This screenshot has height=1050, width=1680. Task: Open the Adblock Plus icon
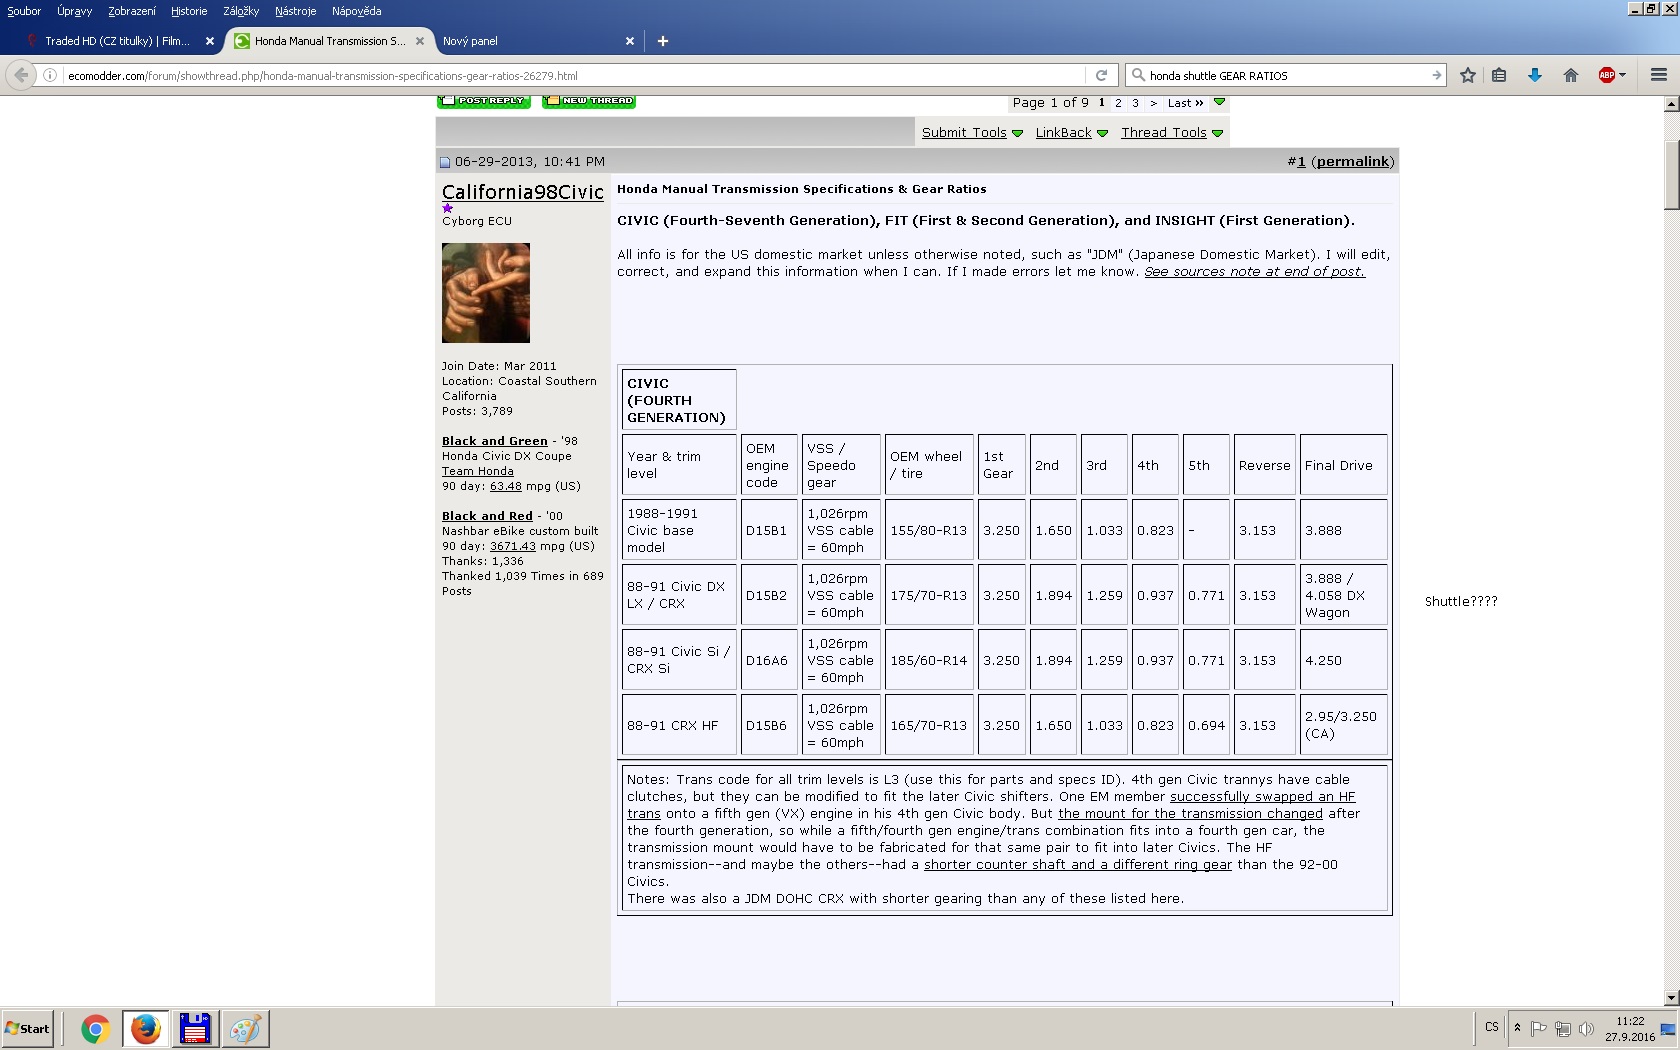coord(1607,75)
